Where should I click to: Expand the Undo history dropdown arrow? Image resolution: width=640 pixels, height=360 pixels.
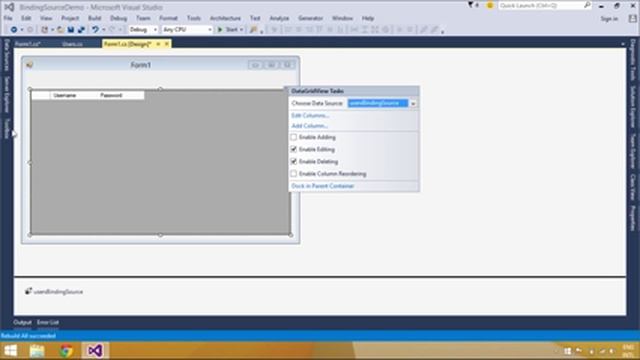103,29
